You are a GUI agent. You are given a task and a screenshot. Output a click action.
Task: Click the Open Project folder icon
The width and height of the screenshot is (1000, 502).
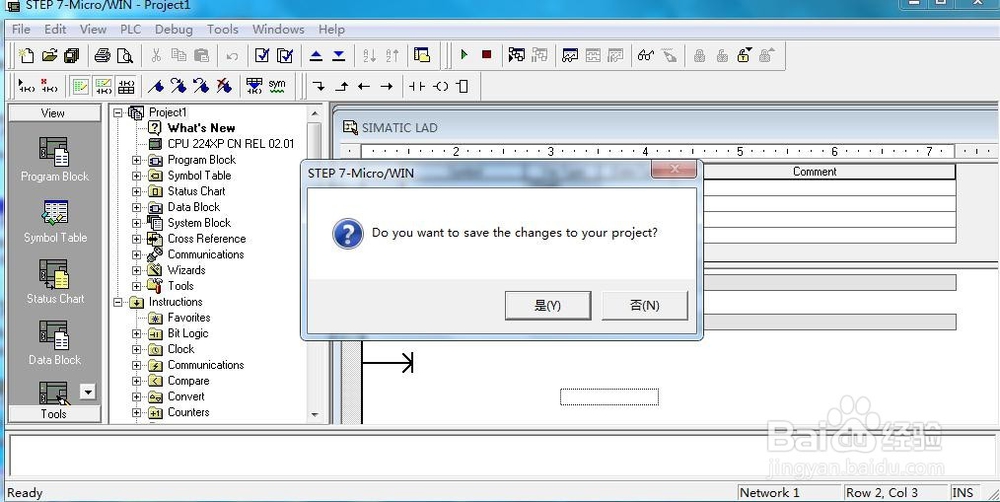(x=49, y=55)
